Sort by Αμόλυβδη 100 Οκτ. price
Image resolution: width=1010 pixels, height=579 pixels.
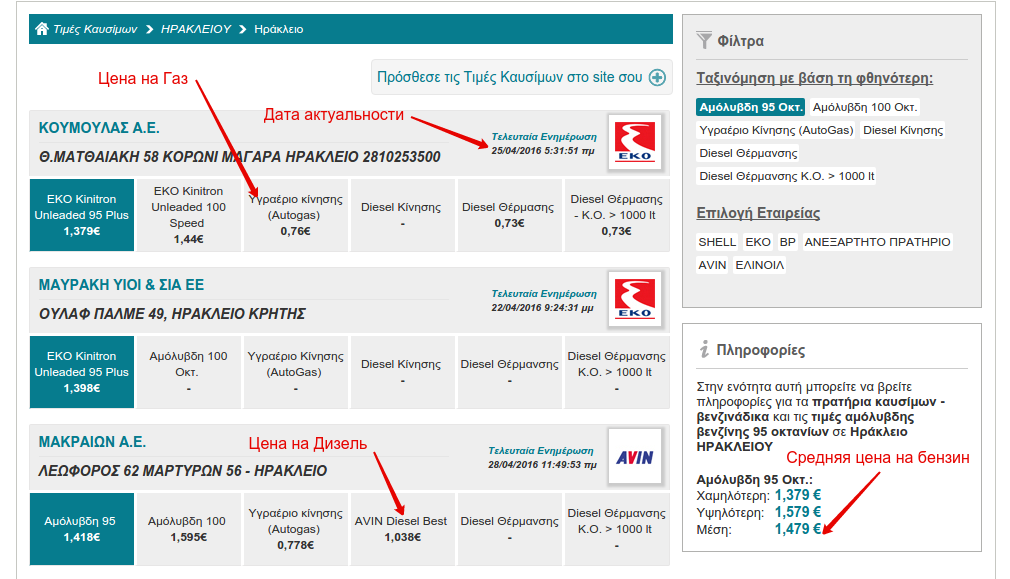(865, 107)
